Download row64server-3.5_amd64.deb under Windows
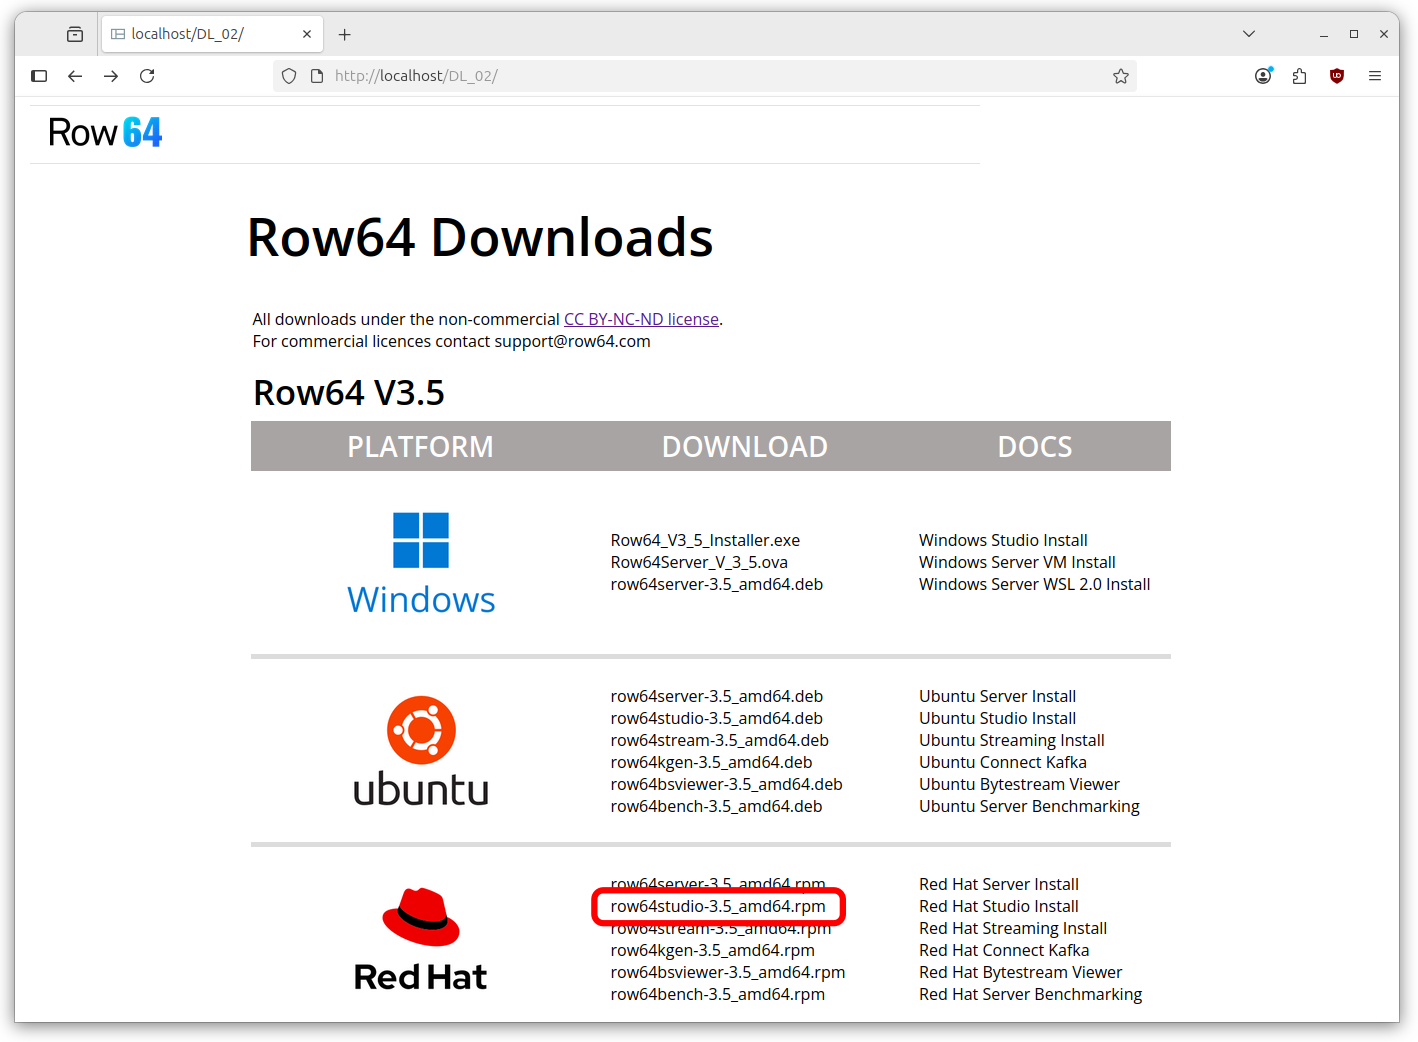The width and height of the screenshot is (1418, 1042). pos(717,584)
